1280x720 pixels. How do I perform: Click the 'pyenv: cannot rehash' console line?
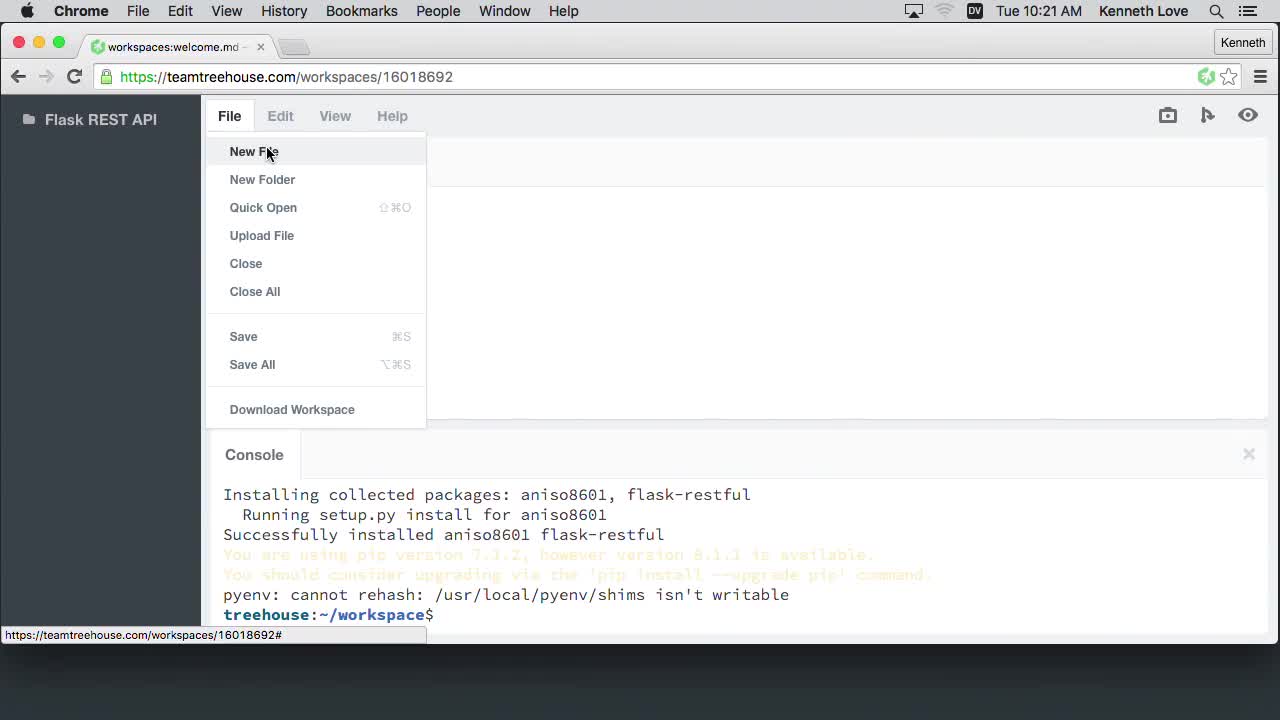(x=506, y=594)
